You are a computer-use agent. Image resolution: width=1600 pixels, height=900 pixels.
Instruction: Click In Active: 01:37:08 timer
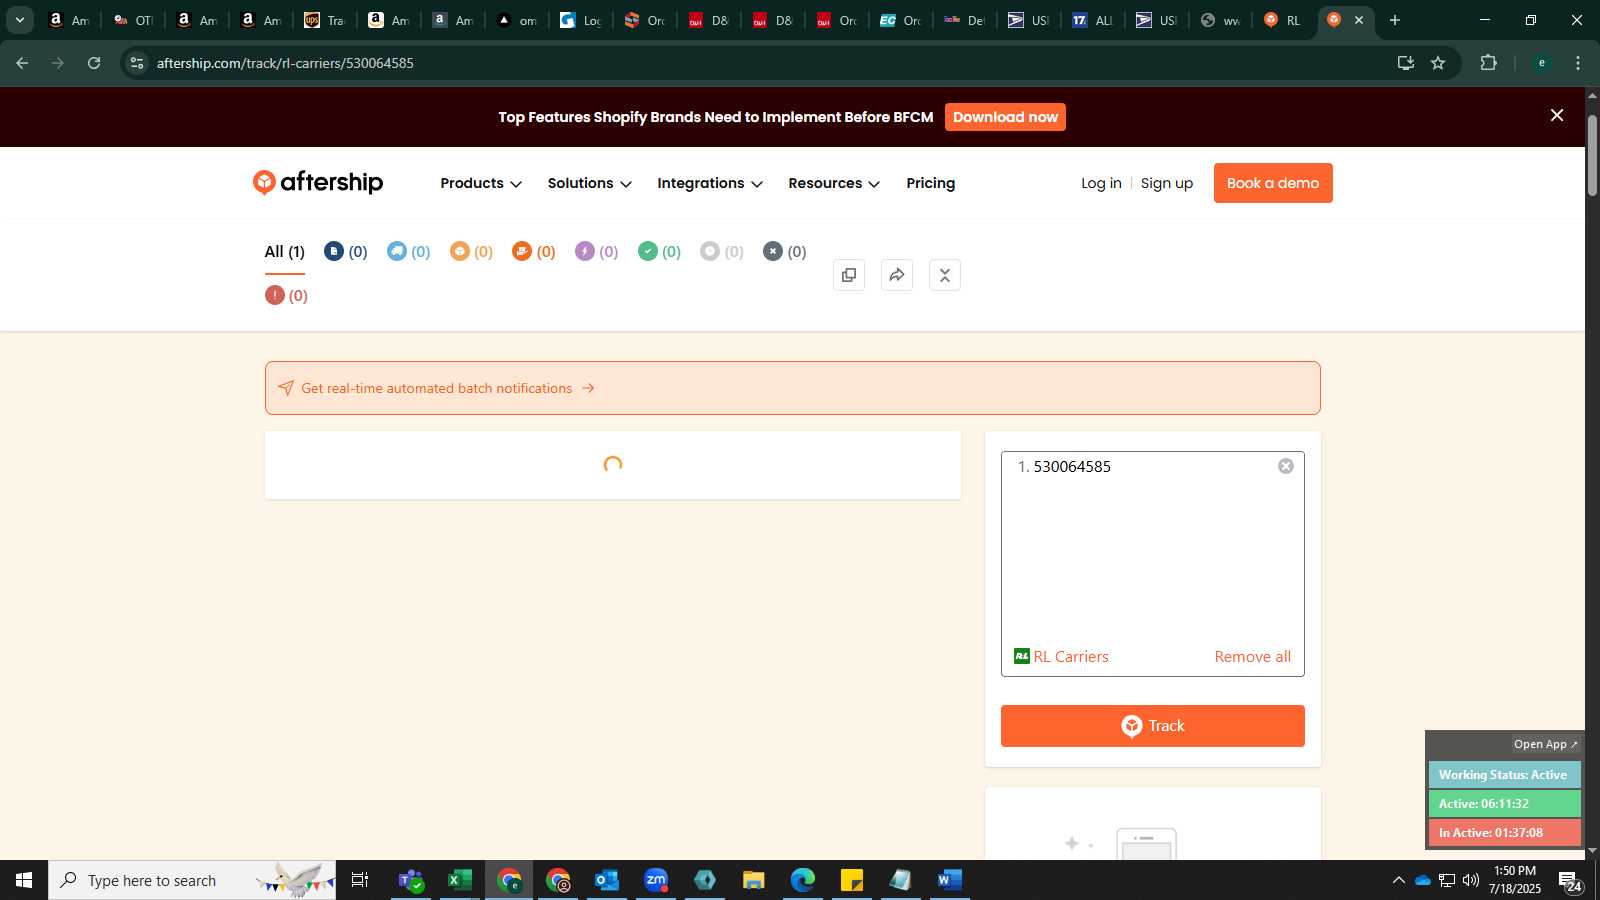1504,833
